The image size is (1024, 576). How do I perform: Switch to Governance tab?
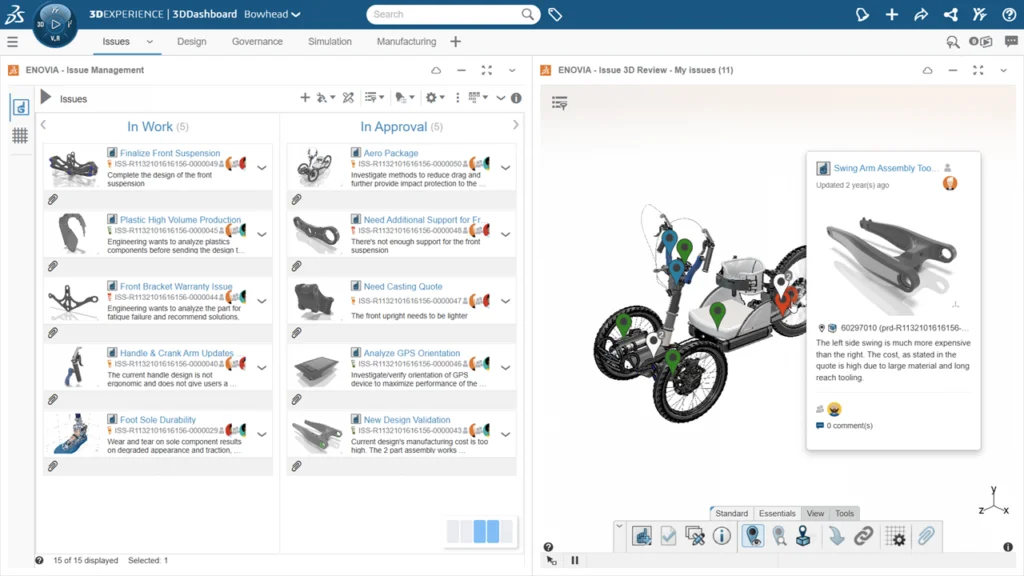coord(257,41)
